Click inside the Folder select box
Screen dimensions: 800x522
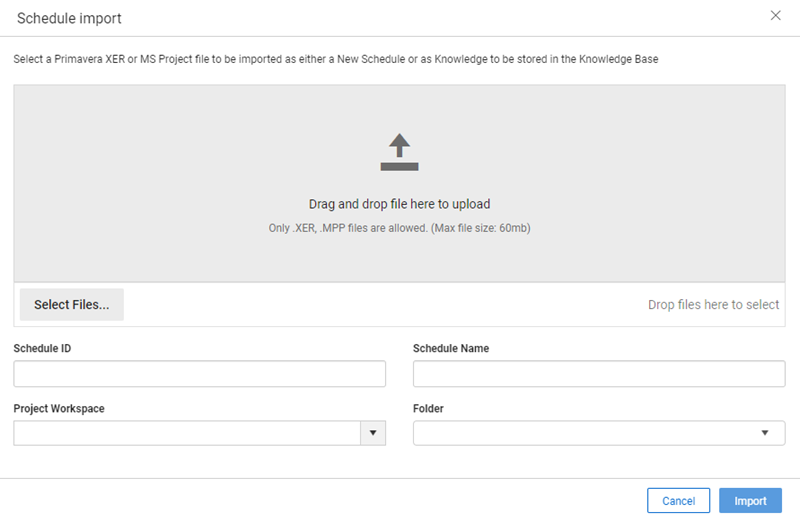pos(599,433)
